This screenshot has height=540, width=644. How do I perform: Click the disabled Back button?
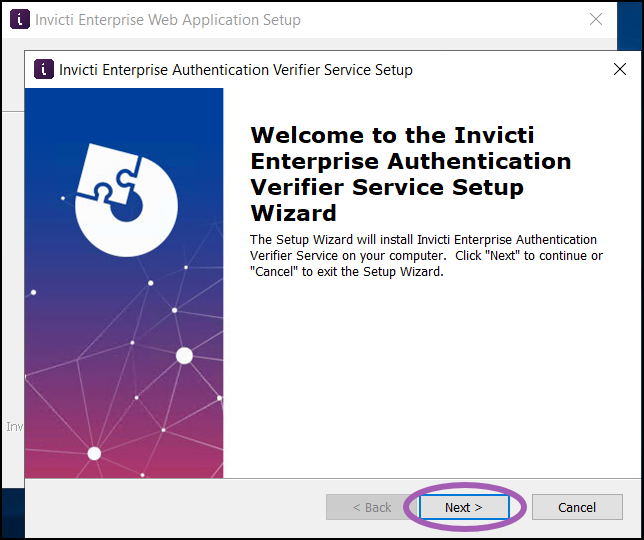(371, 507)
